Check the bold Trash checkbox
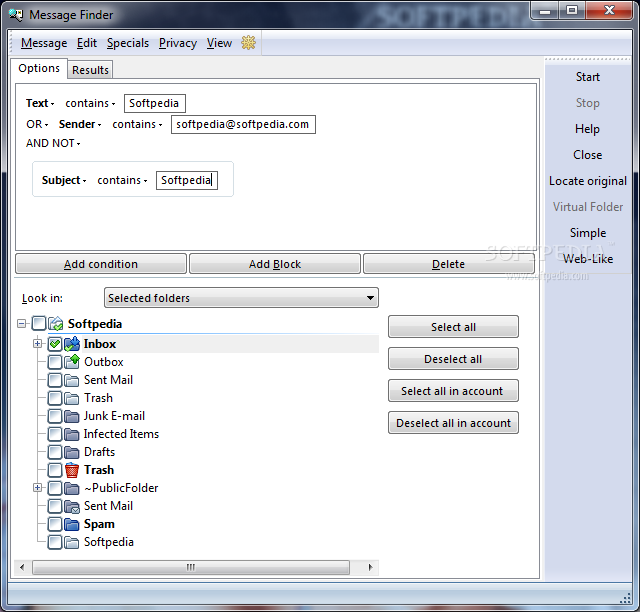 (55, 470)
